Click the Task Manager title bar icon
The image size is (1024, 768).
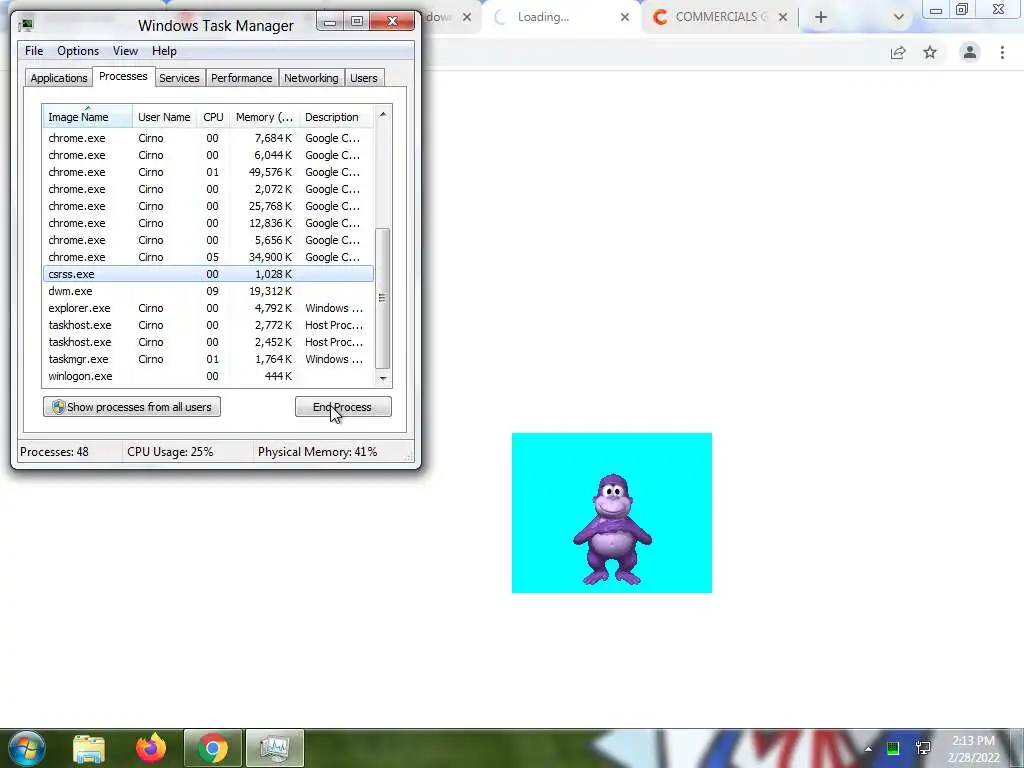pos(26,25)
